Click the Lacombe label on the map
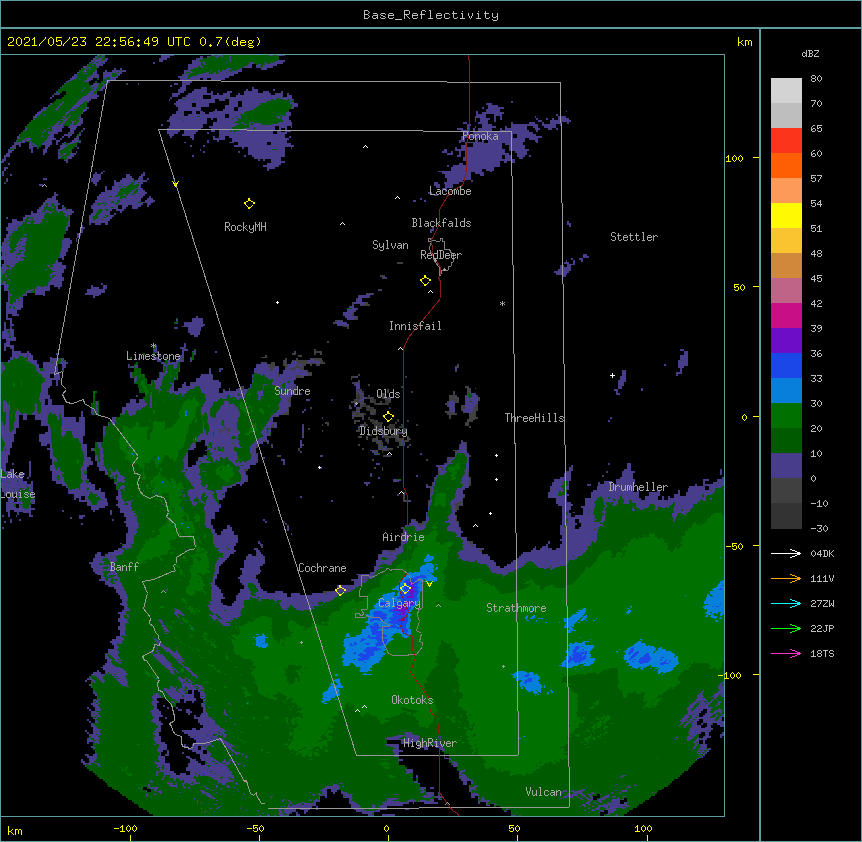The width and height of the screenshot is (862, 842). tap(450, 191)
